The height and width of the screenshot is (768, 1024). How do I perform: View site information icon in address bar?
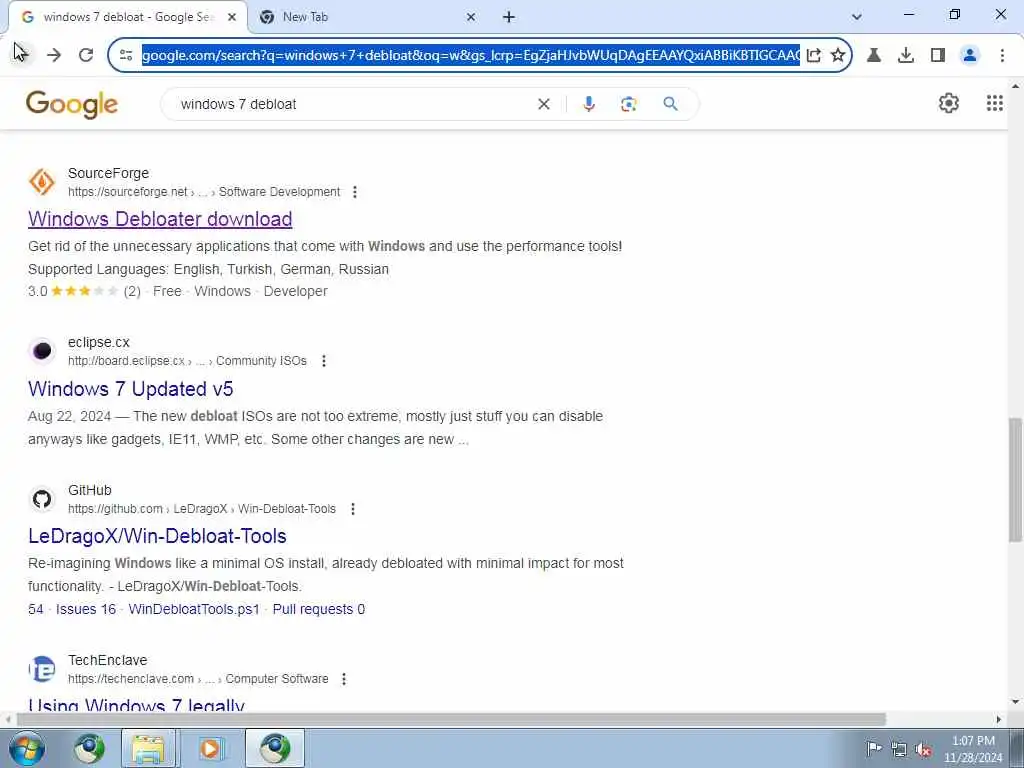126,55
